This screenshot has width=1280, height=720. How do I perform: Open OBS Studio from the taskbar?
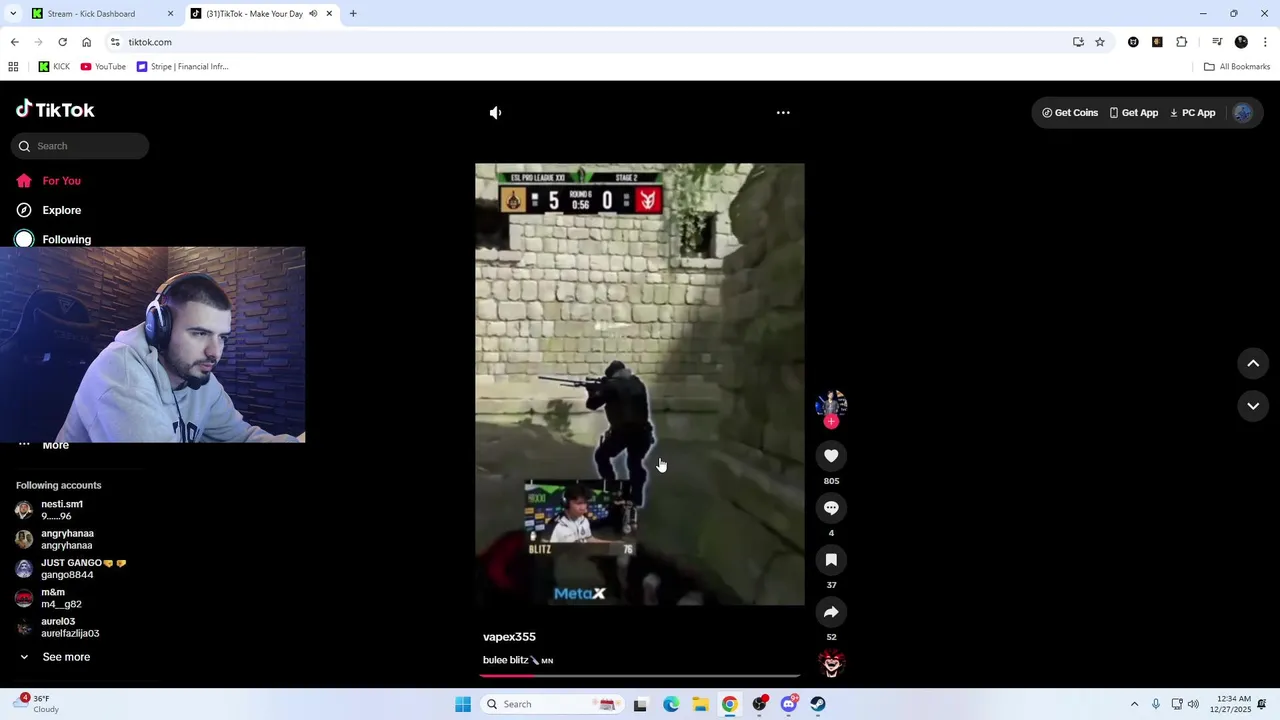coord(759,704)
